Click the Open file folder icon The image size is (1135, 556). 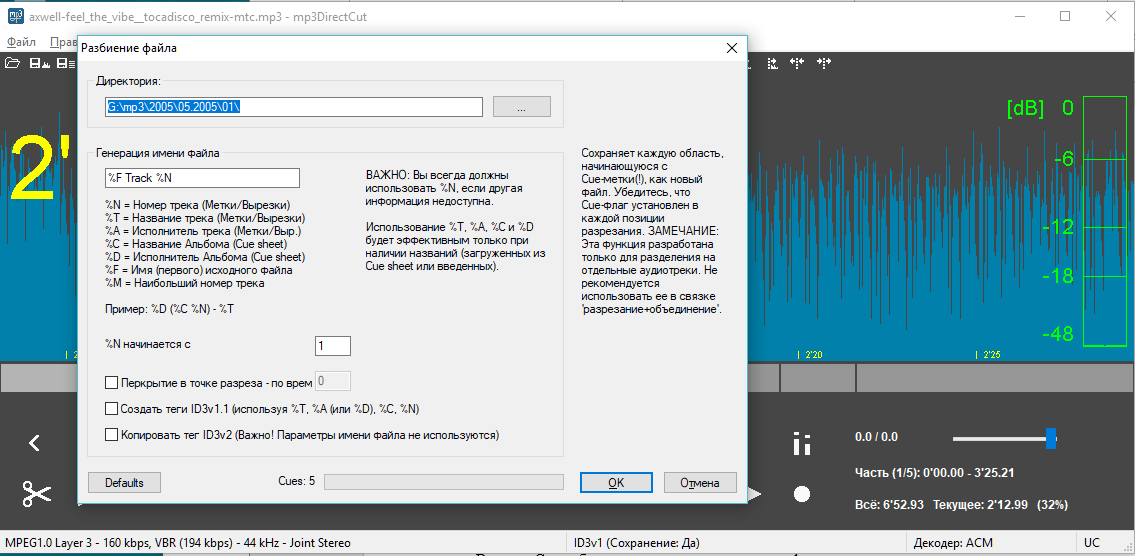(x=12, y=63)
